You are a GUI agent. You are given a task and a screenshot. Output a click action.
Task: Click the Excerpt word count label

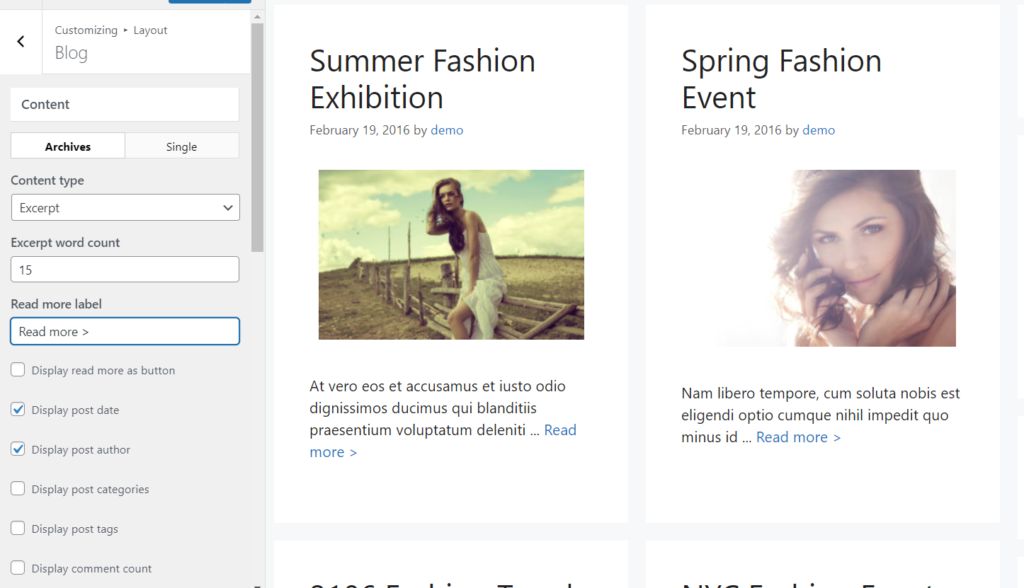pos(65,242)
